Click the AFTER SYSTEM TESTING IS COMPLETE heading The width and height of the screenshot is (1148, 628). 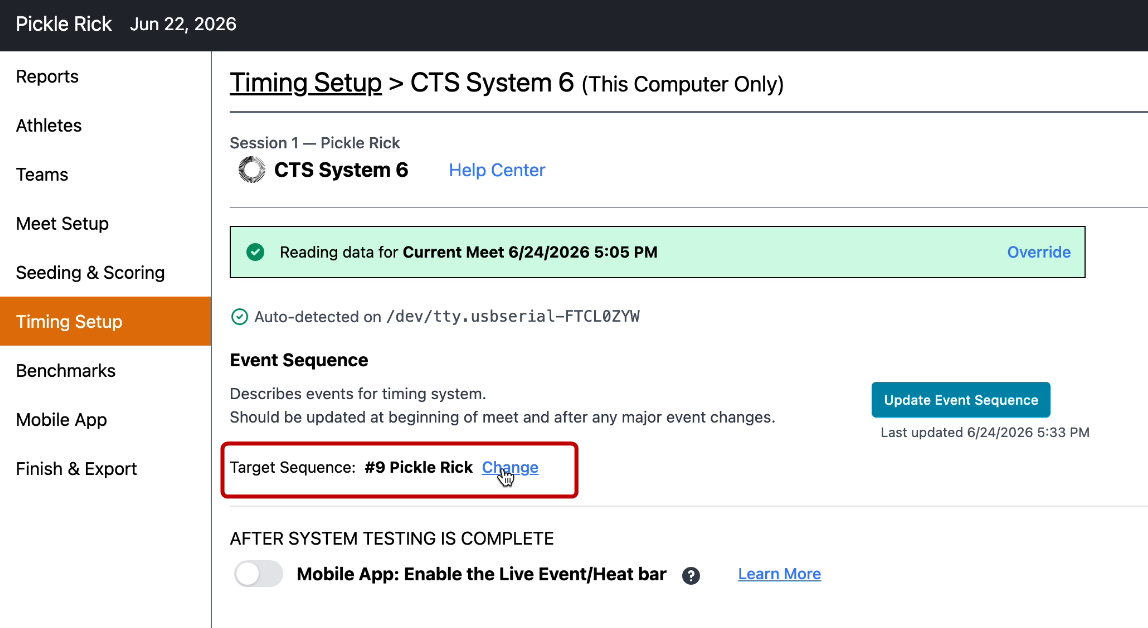[x=392, y=539]
